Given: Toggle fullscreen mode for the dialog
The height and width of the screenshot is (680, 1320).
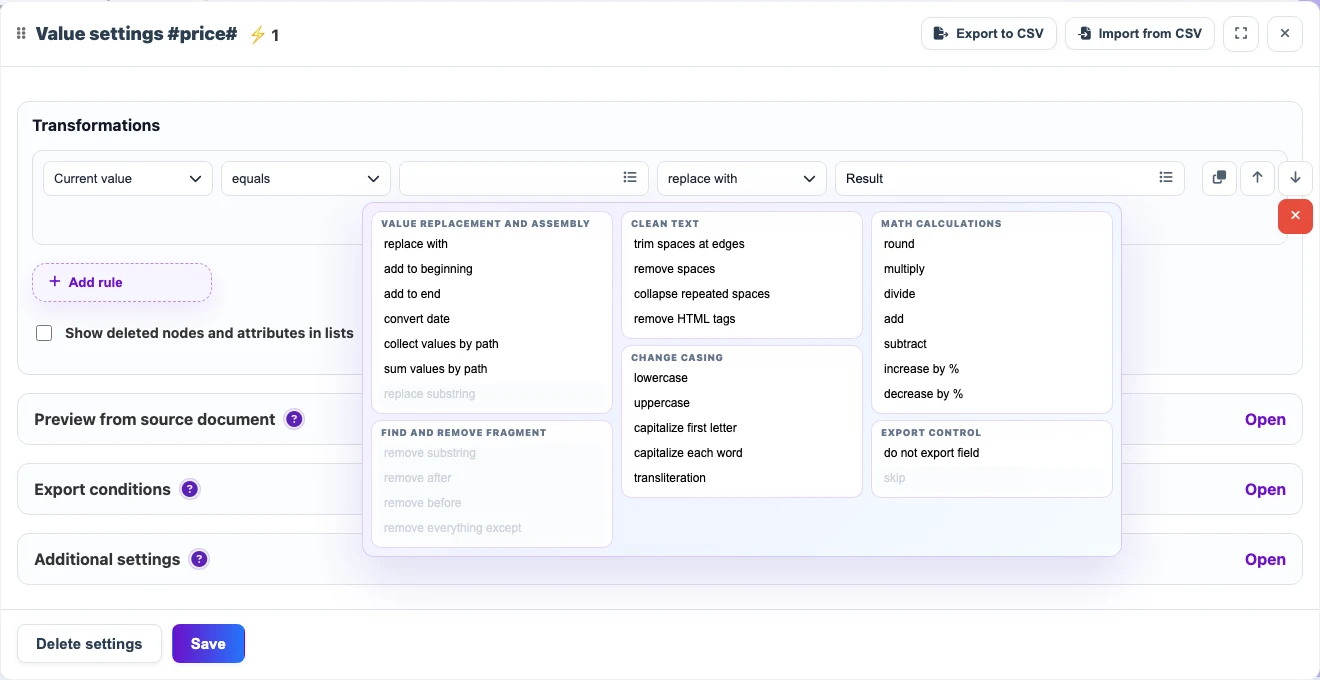Looking at the screenshot, I should [x=1241, y=34].
